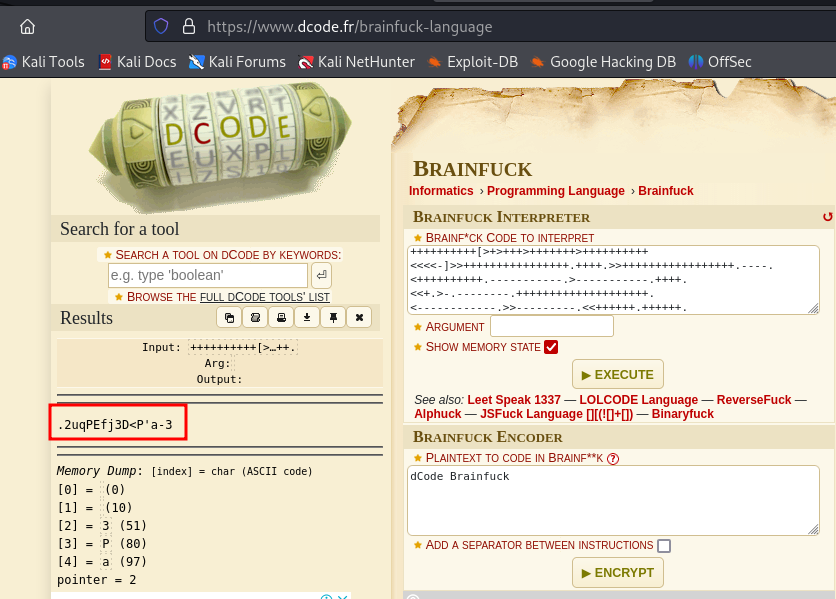Click the second Results toolbar icon
This screenshot has height=599, width=836.
[x=255, y=318]
